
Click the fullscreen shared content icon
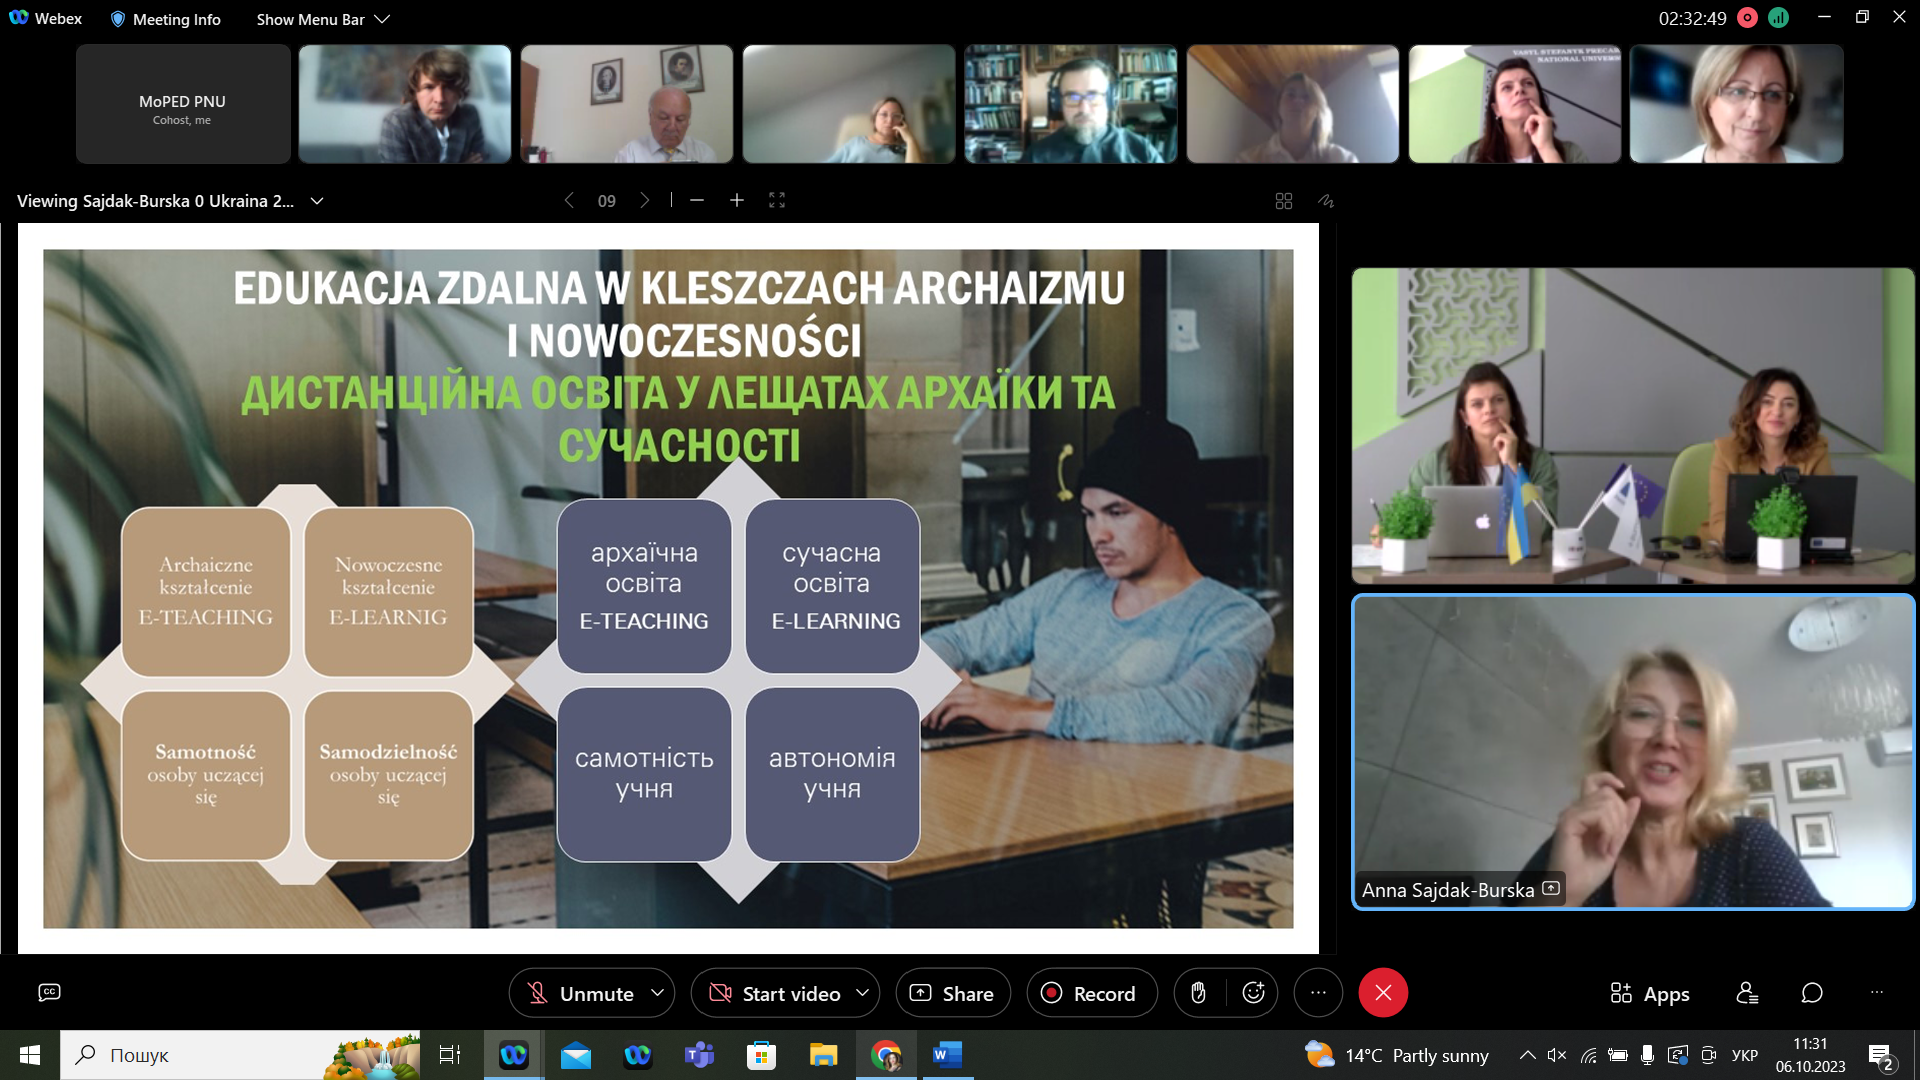tap(777, 201)
